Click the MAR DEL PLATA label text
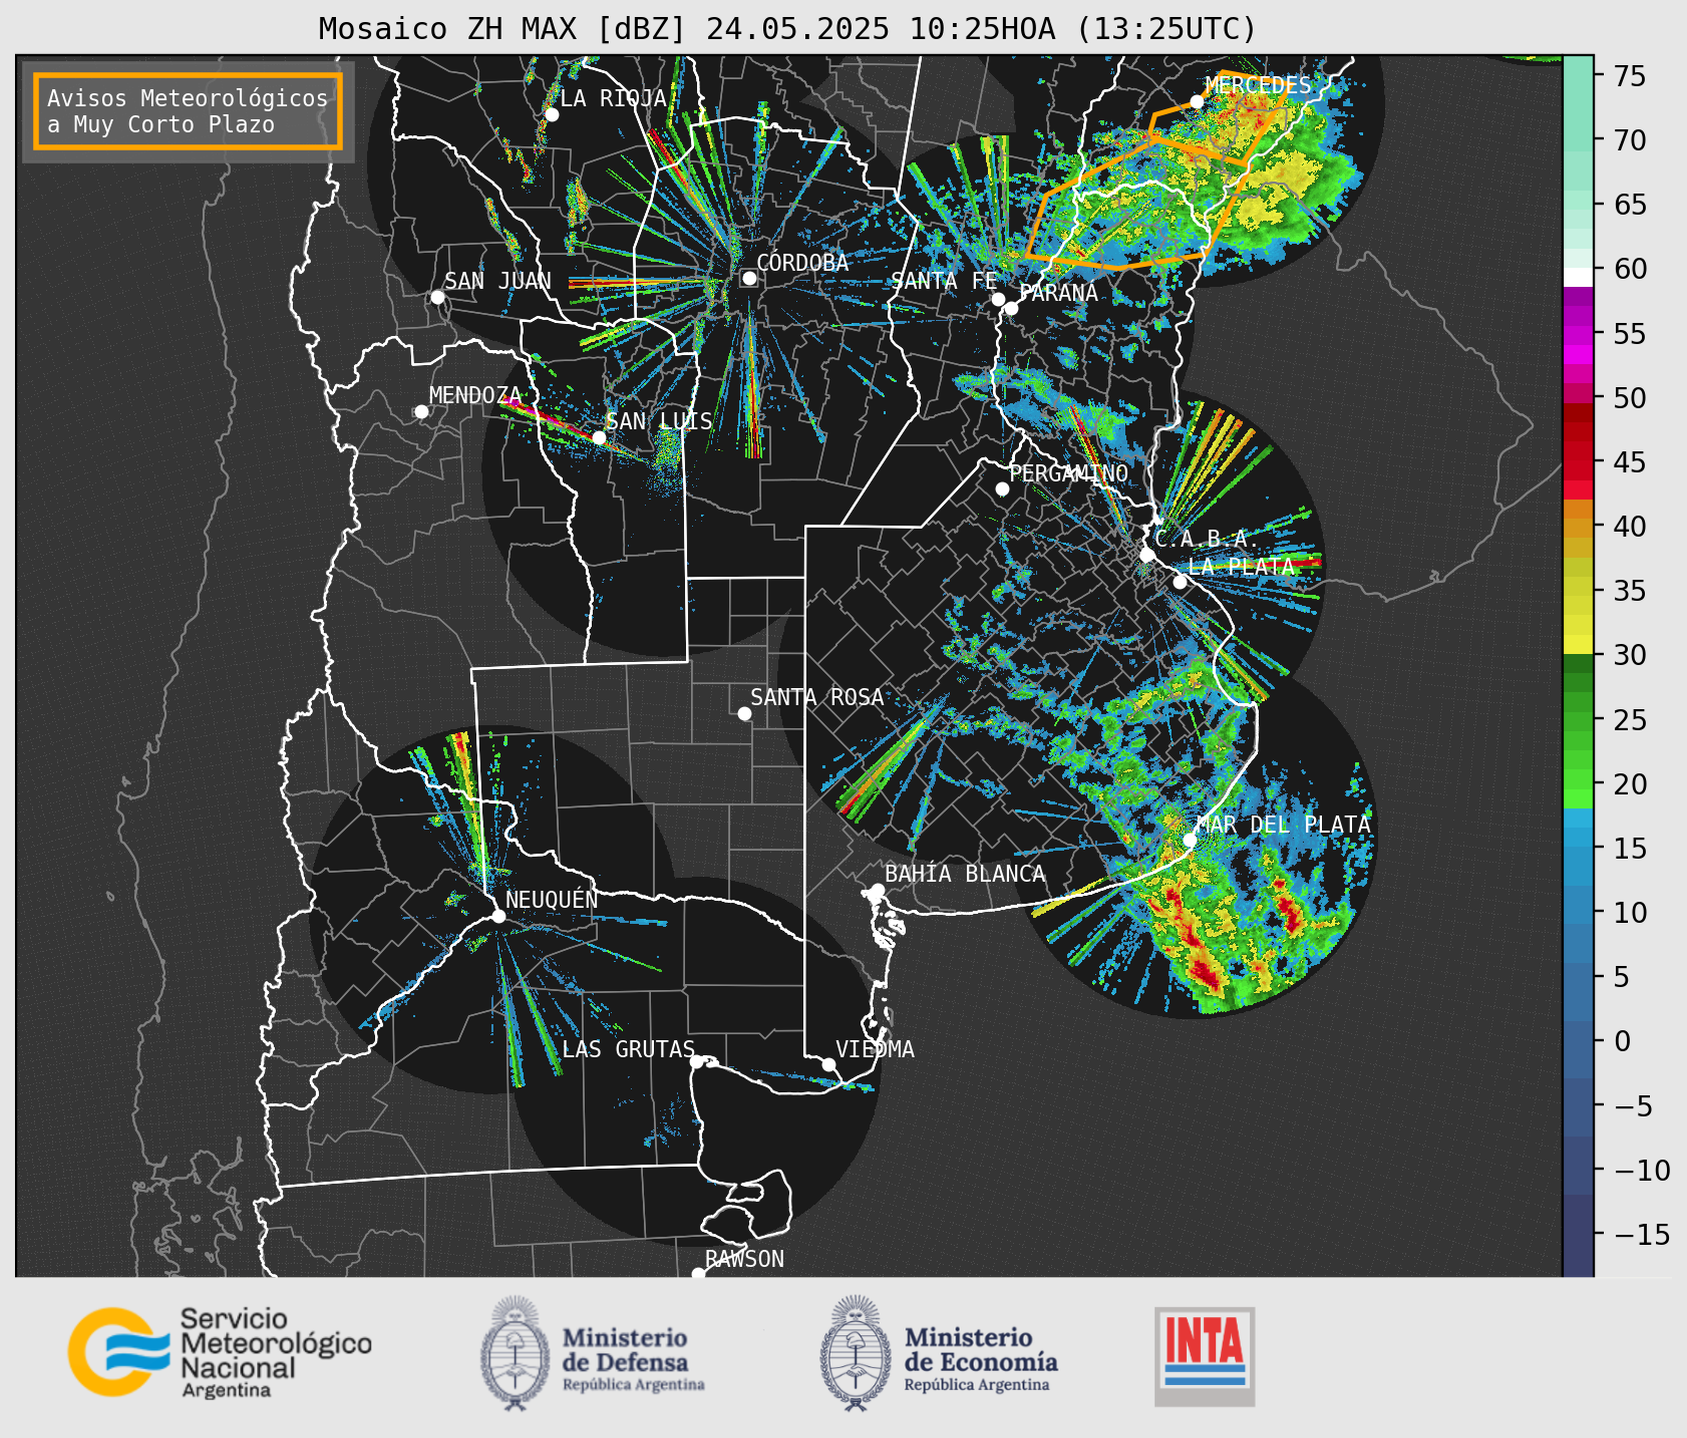Image resolution: width=1687 pixels, height=1438 pixels. click(x=1283, y=825)
